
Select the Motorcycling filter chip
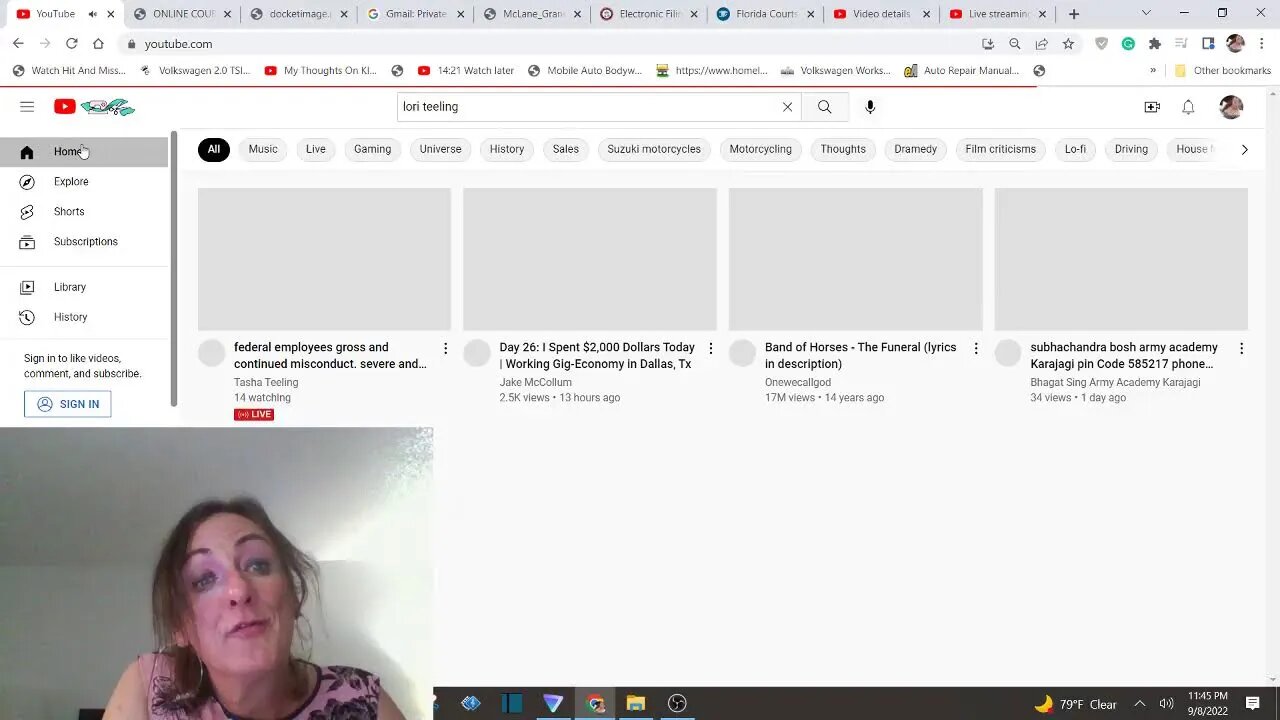point(760,149)
